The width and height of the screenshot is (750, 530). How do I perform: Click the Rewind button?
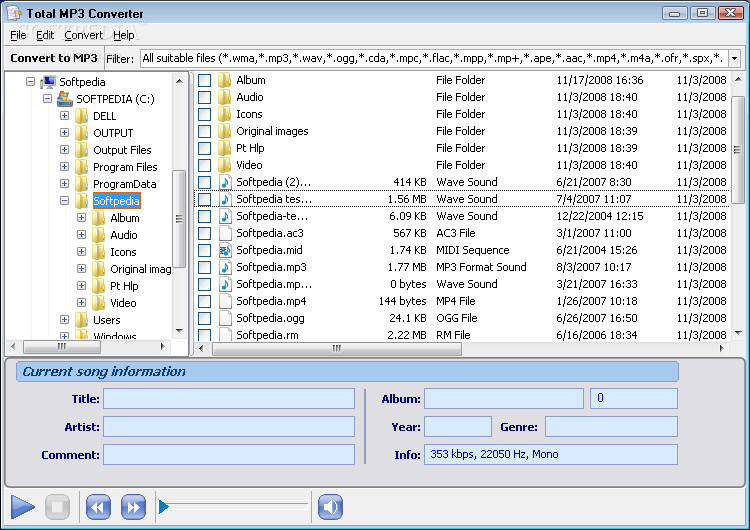point(98,507)
